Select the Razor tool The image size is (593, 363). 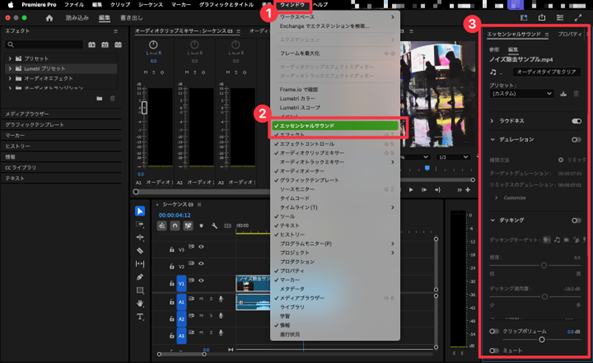click(x=140, y=250)
